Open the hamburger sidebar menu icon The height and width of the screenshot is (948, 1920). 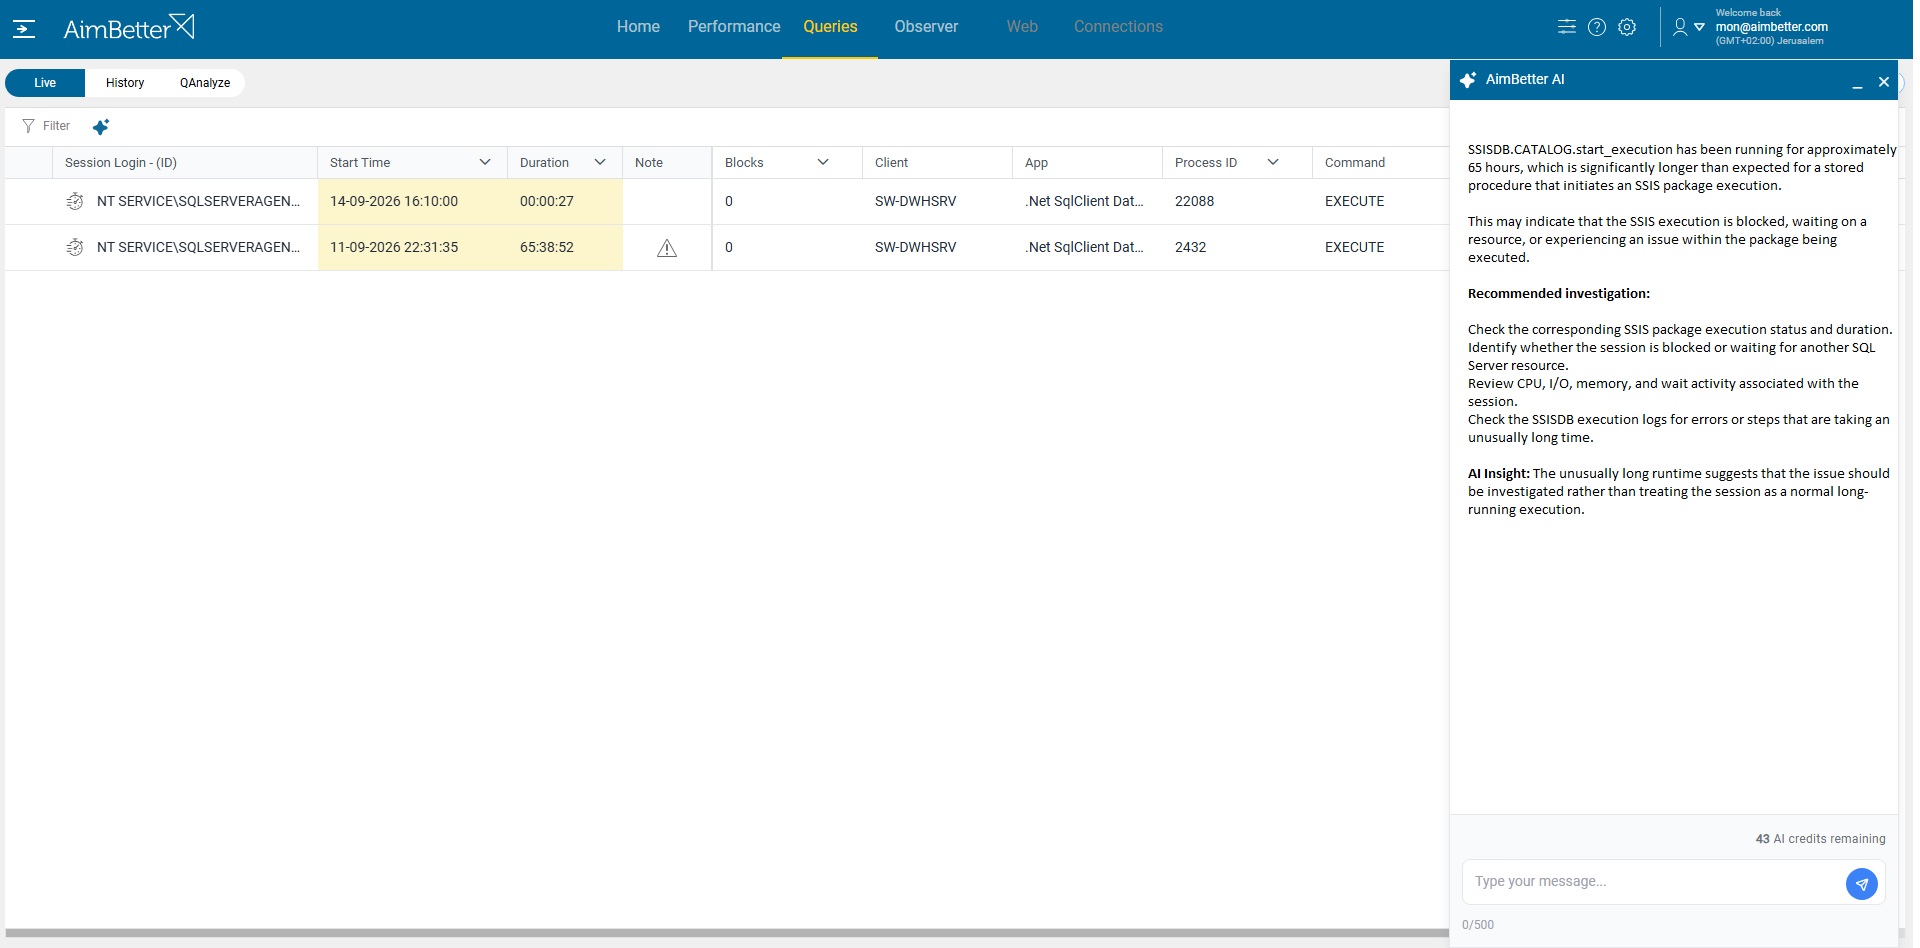click(x=24, y=29)
